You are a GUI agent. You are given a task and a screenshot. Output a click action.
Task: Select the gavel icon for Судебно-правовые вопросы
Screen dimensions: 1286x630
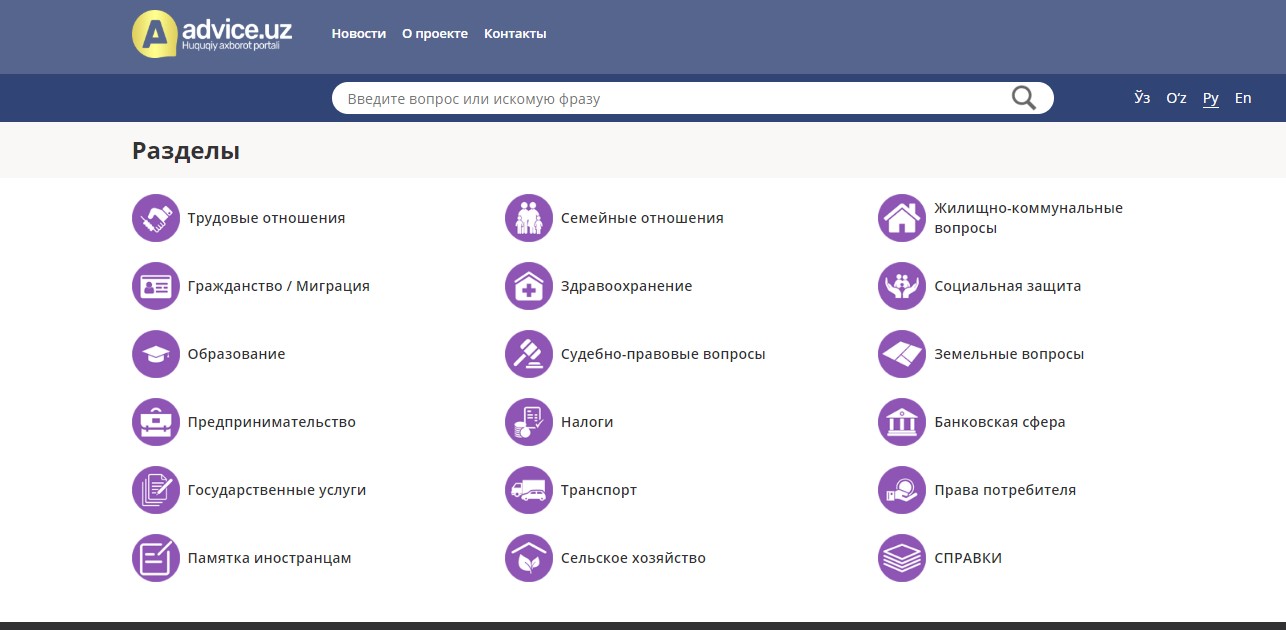click(x=528, y=354)
